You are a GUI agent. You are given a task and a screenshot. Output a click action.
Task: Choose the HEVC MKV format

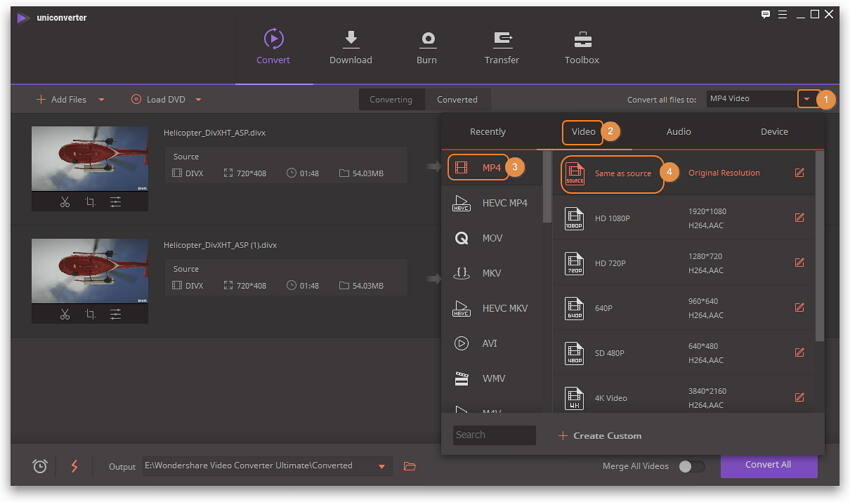click(x=493, y=308)
